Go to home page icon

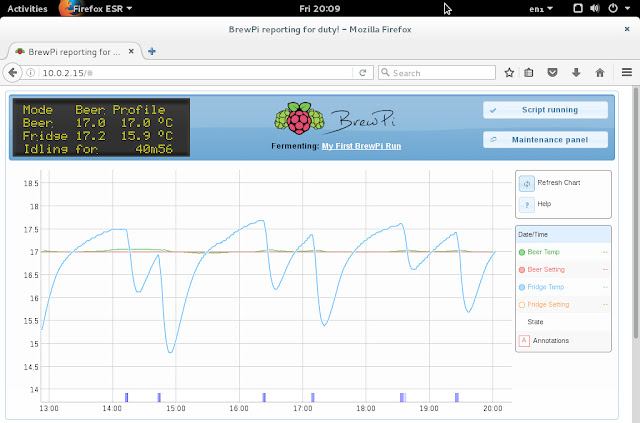(600, 73)
